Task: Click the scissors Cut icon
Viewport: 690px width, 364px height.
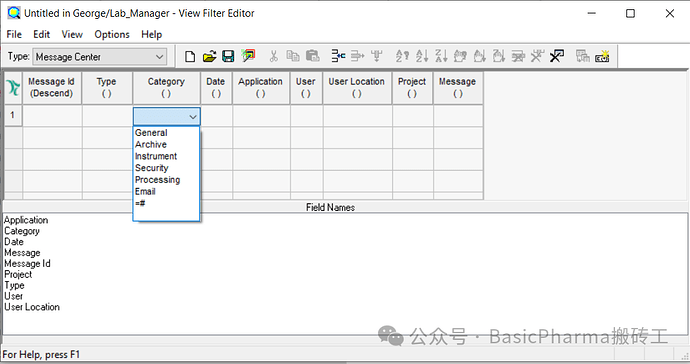Action: point(274,56)
